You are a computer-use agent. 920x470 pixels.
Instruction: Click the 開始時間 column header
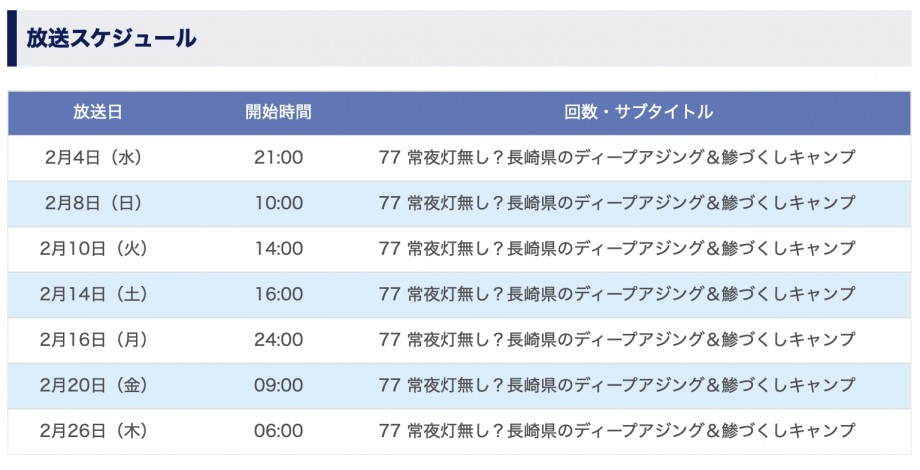click(x=278, y=112)
